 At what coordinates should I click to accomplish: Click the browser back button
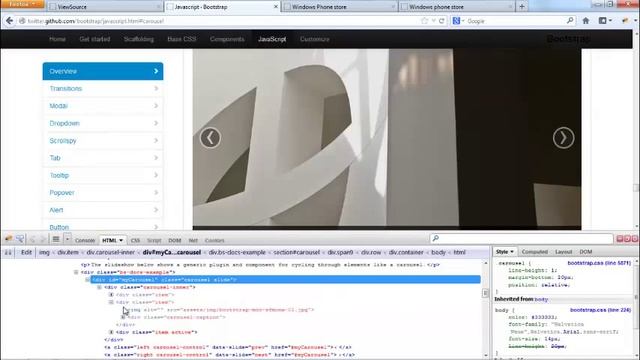(x=9, y=21)
